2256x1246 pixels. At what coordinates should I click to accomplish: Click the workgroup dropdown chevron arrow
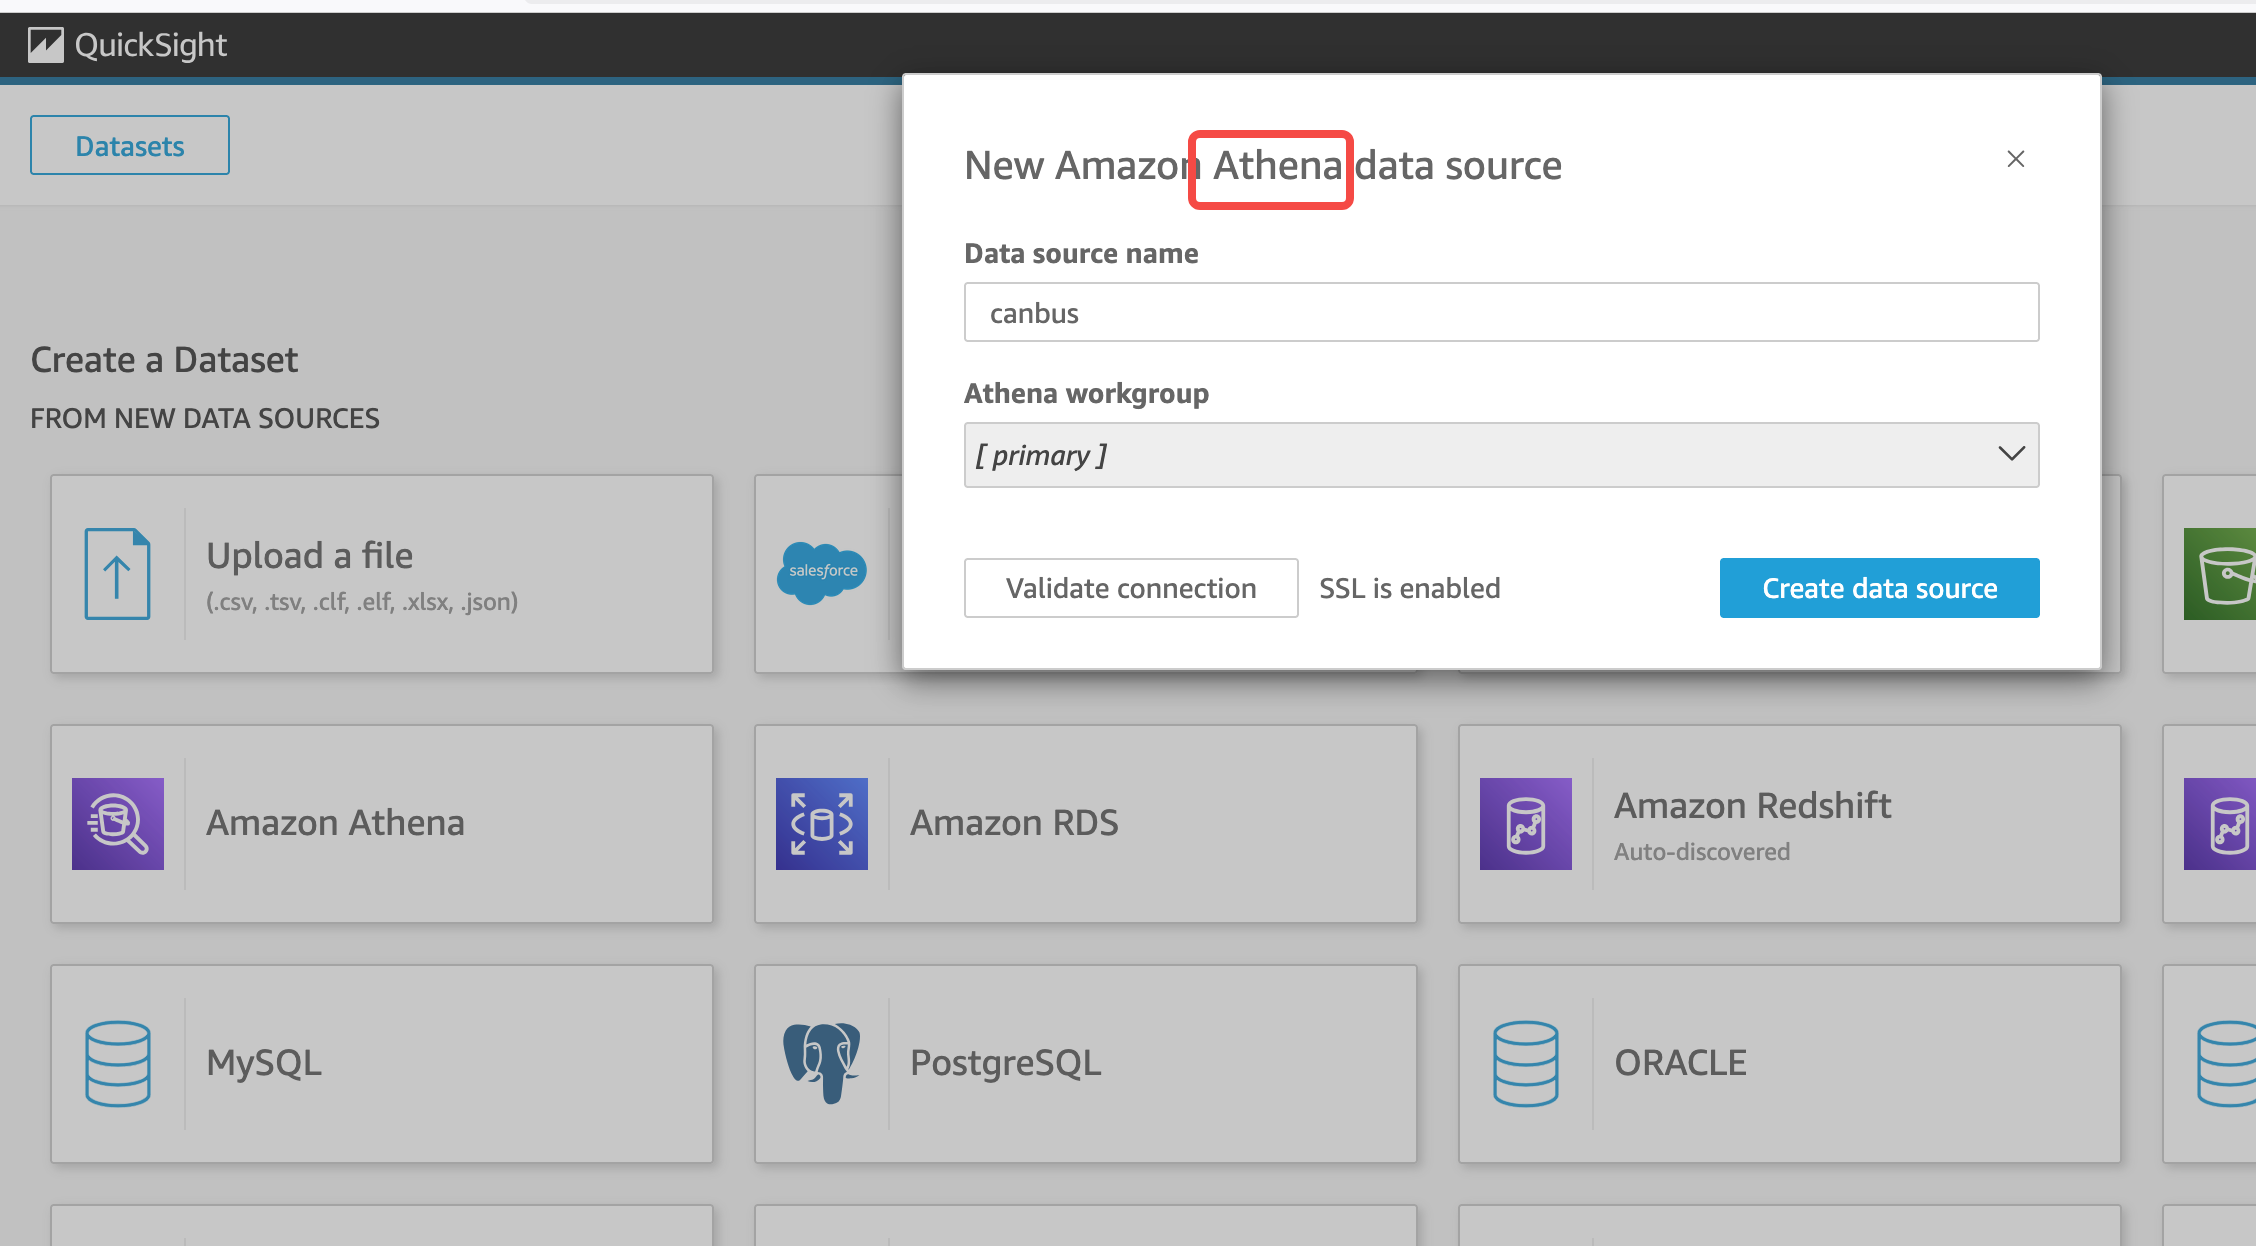(2011, 454)
